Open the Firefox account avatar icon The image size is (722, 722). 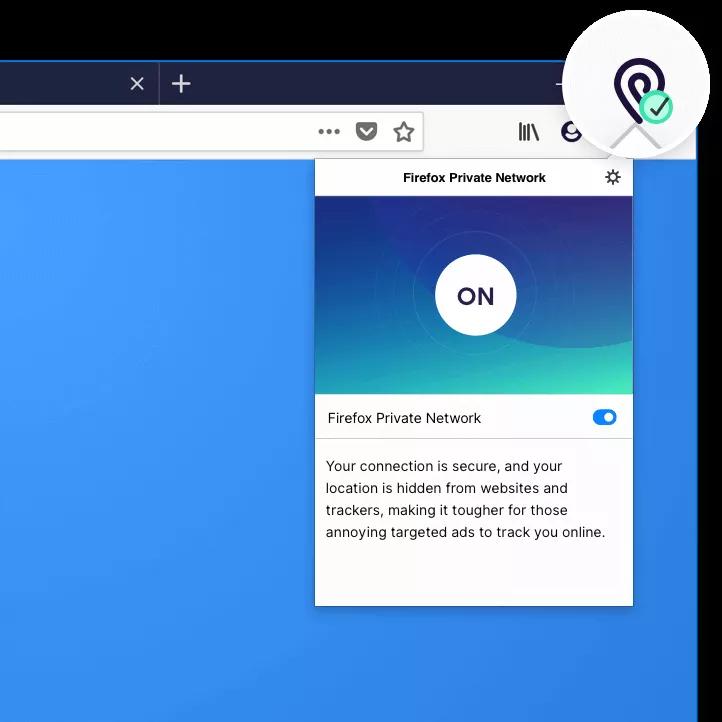[x=571, y=132]
